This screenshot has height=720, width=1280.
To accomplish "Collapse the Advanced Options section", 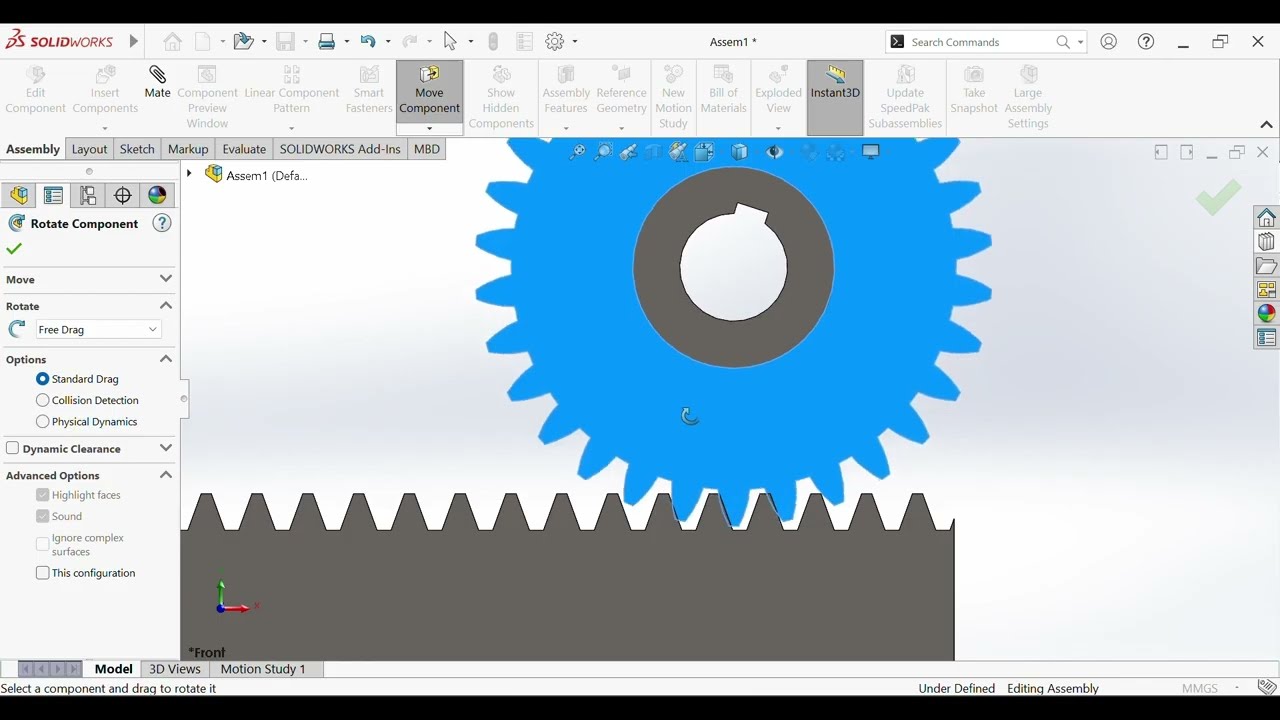I will pyautogui.click(x=166, y=475).
